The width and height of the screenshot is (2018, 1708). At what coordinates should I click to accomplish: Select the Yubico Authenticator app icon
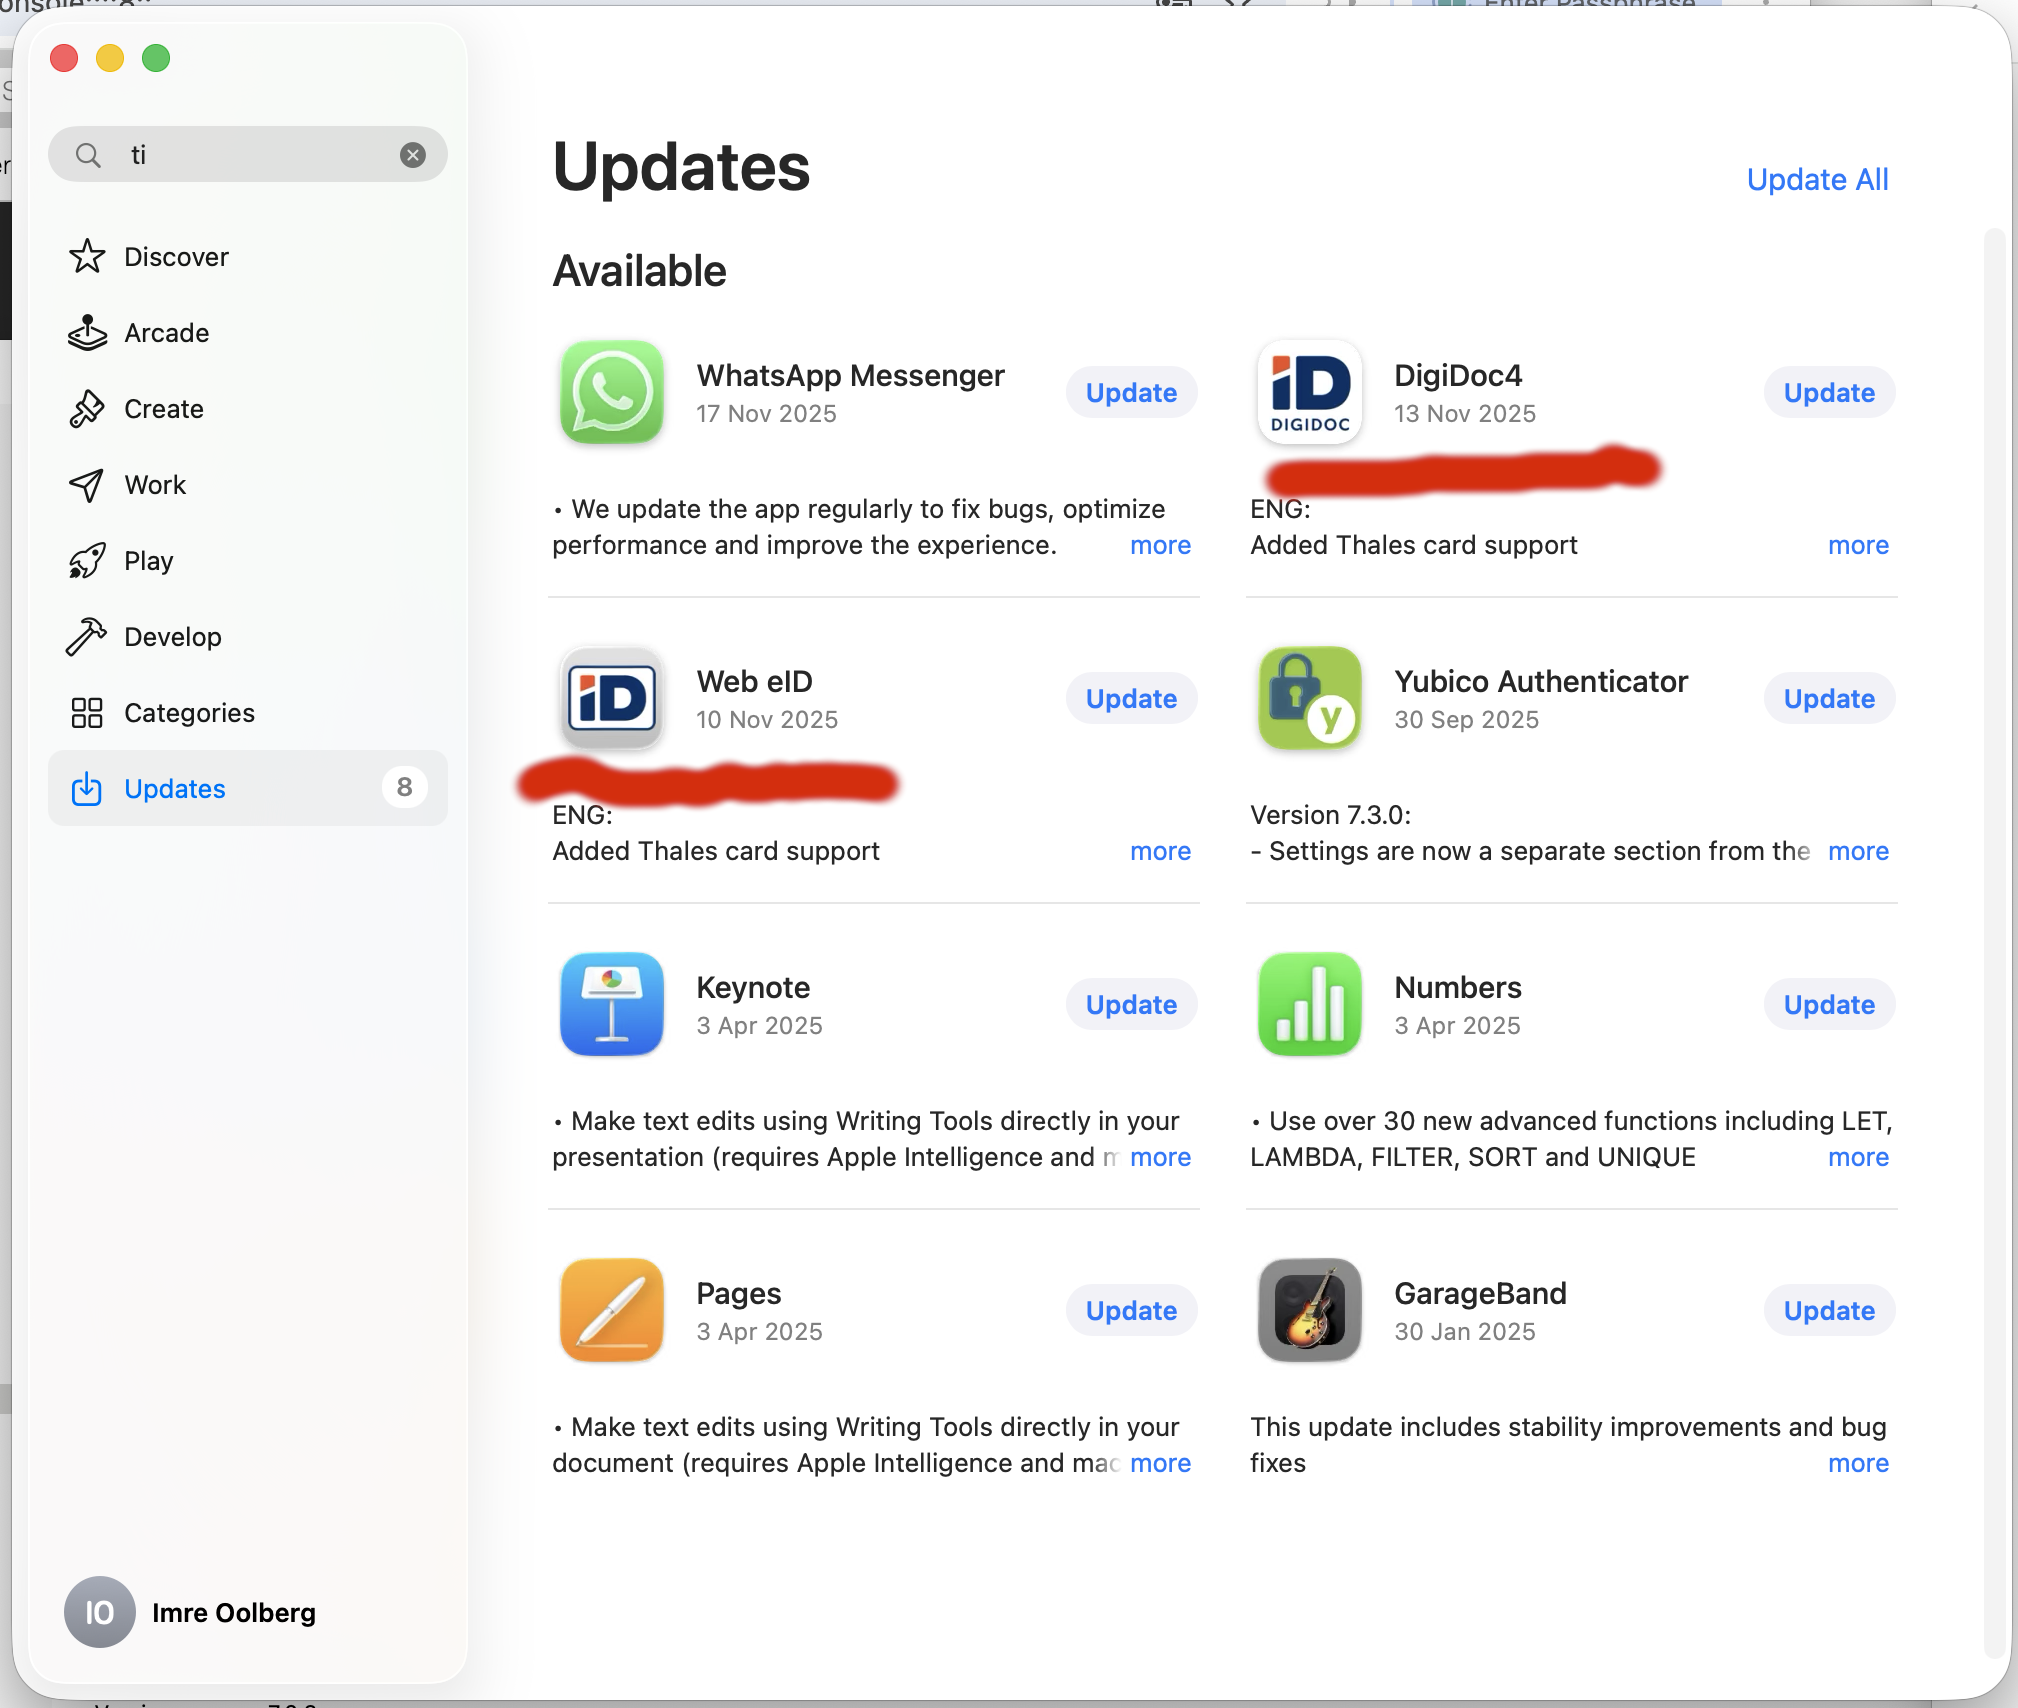coord(1309,699)
